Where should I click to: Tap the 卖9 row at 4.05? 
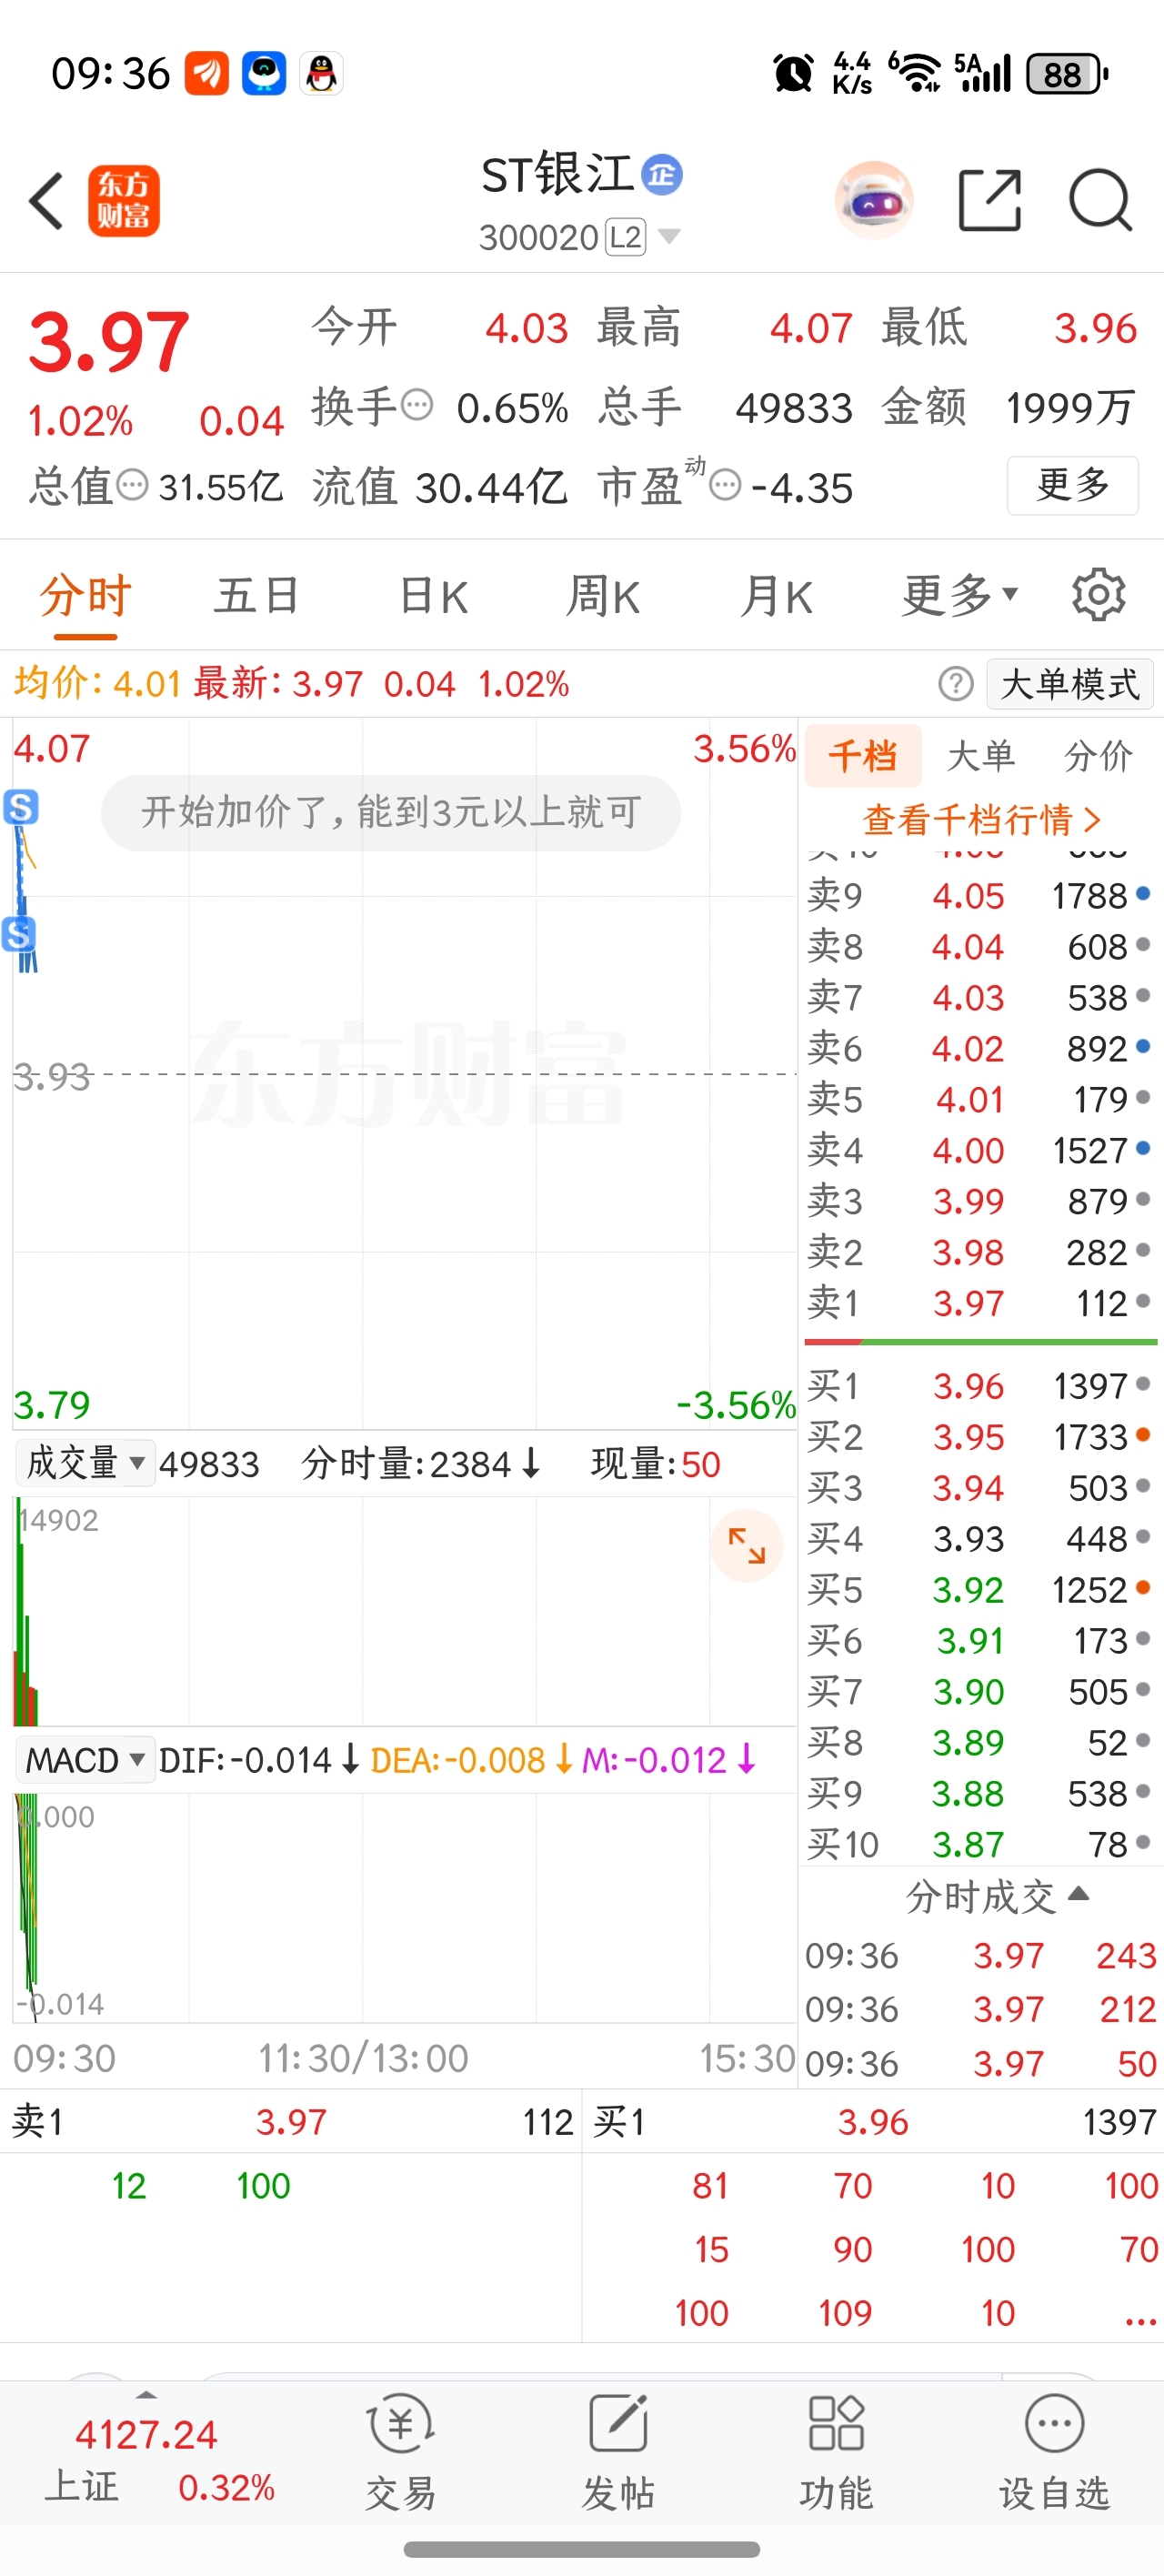click(980, 896)
